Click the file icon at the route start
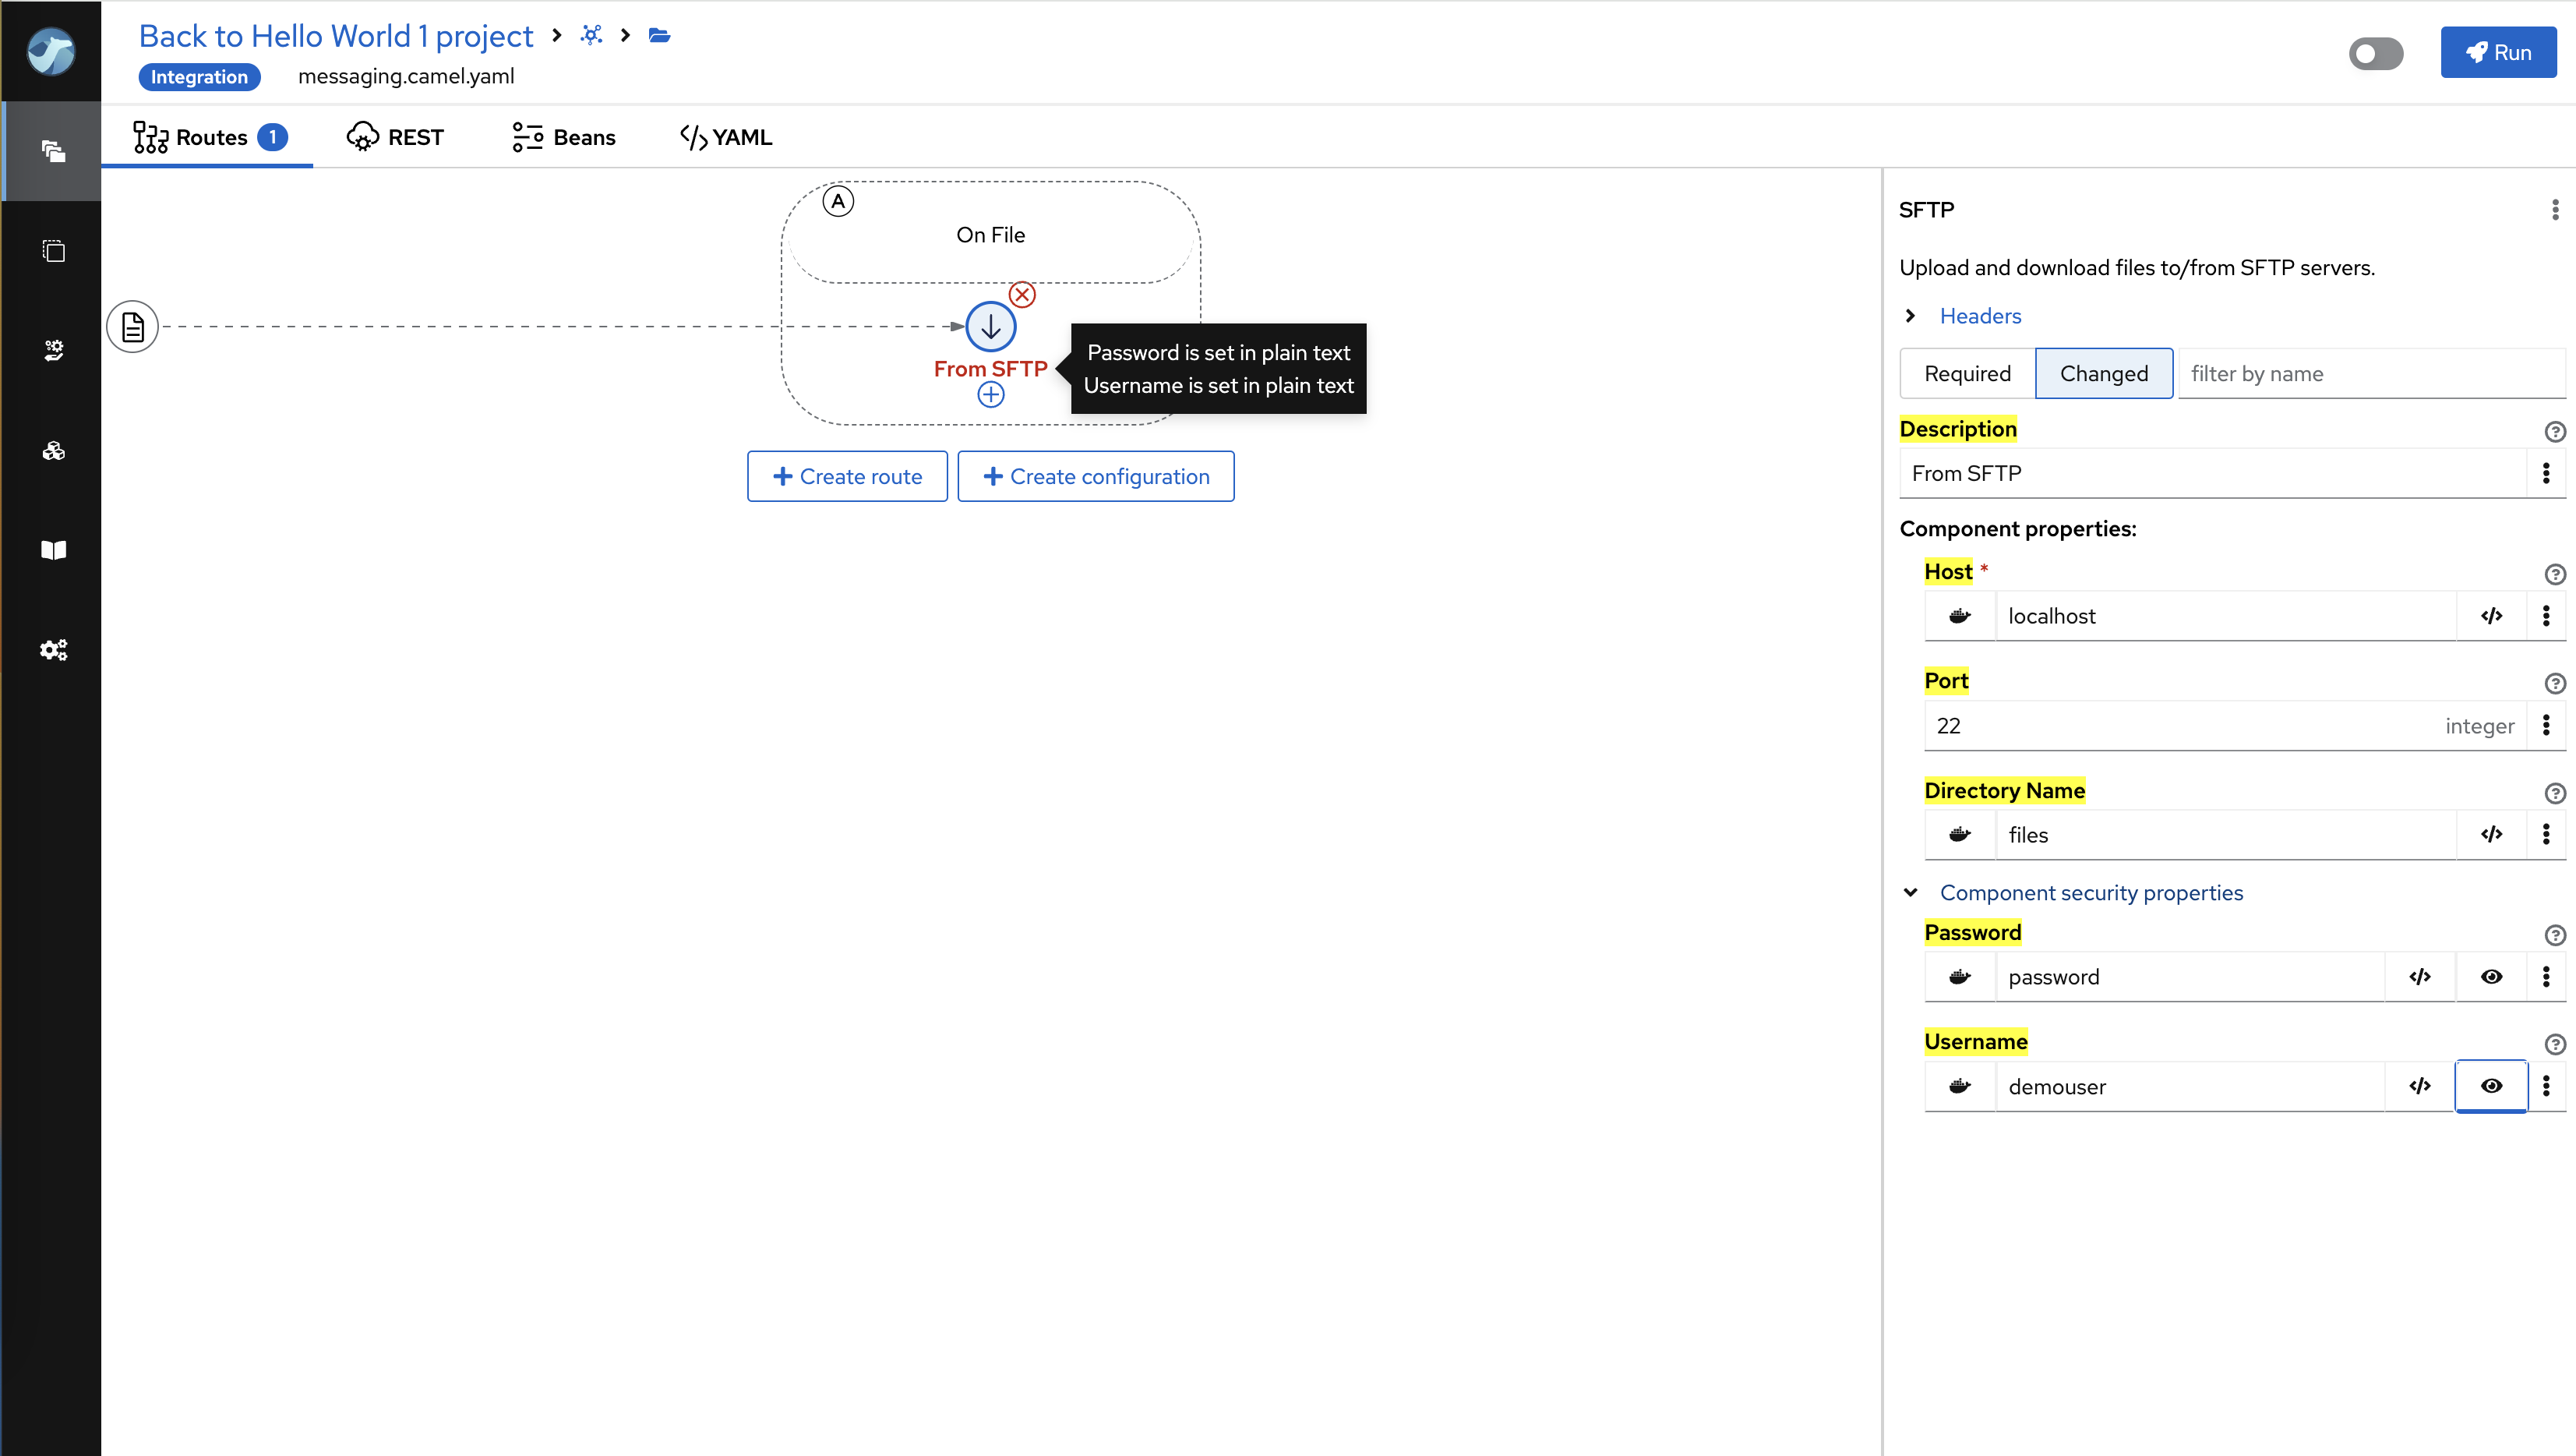The width and height of the screenshot is (2576, 1456). coord(133,326)
